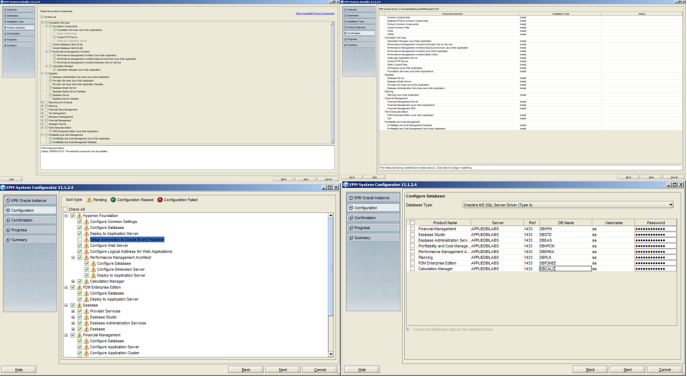Viewport: 687px width, 377px height.
Task: Click DBHFM database name cell
Action: point(565,229)
